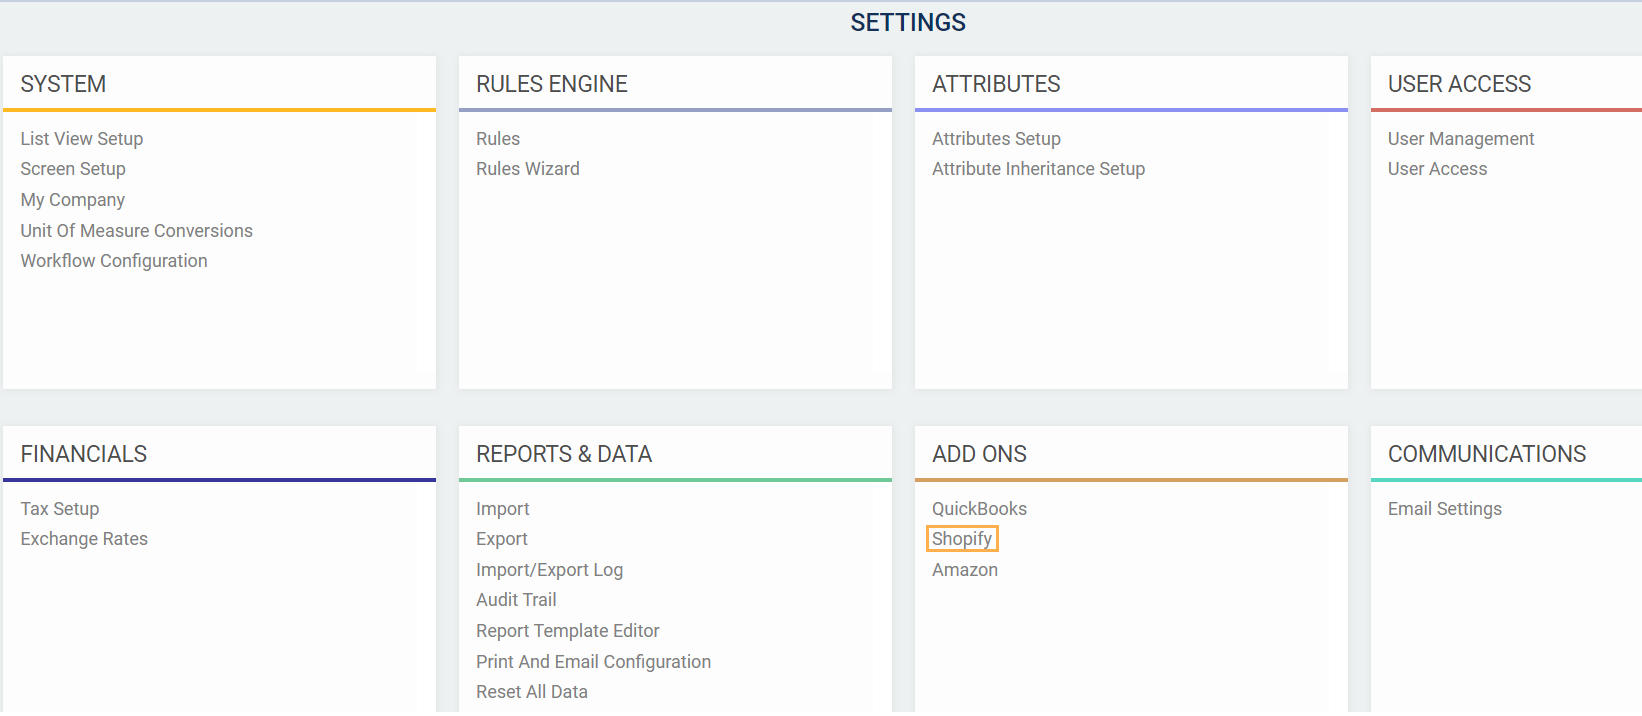
Task: Open QuickBooks integration settings
Action: [979, 509]
